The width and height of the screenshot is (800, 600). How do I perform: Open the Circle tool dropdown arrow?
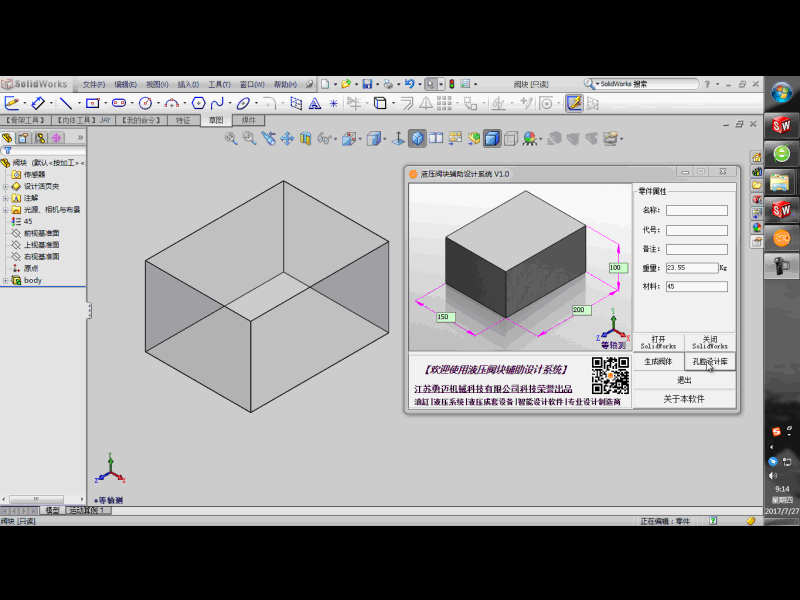point(158,104)
